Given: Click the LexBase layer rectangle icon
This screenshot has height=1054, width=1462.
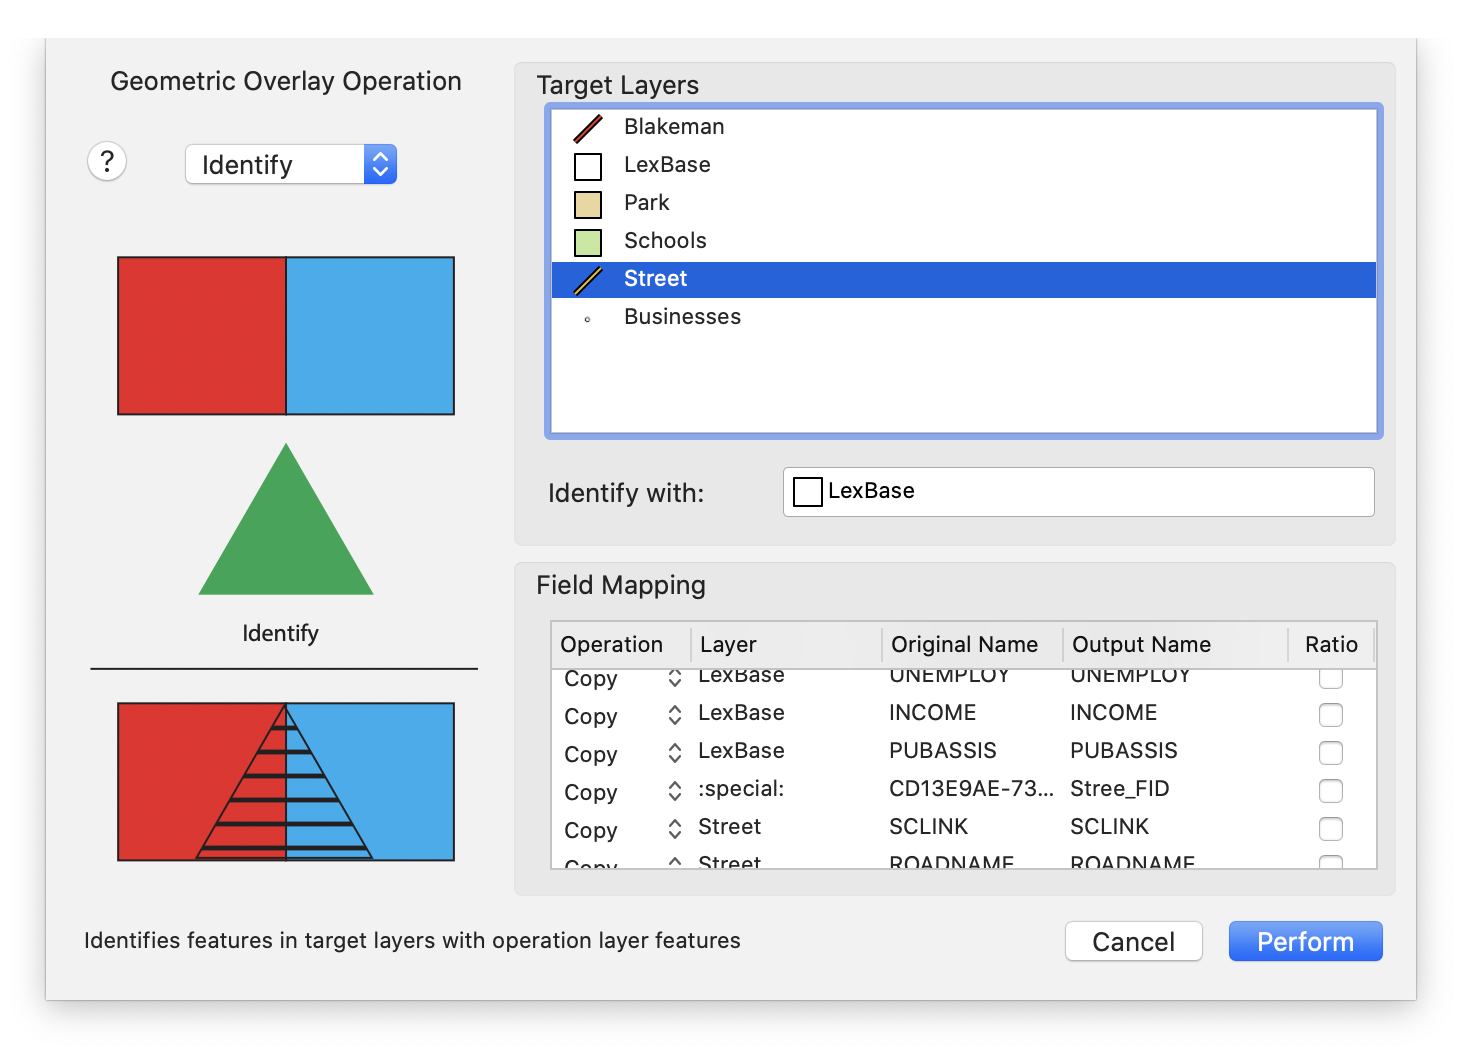Looking at the screenshot, I should coord(588,166).
